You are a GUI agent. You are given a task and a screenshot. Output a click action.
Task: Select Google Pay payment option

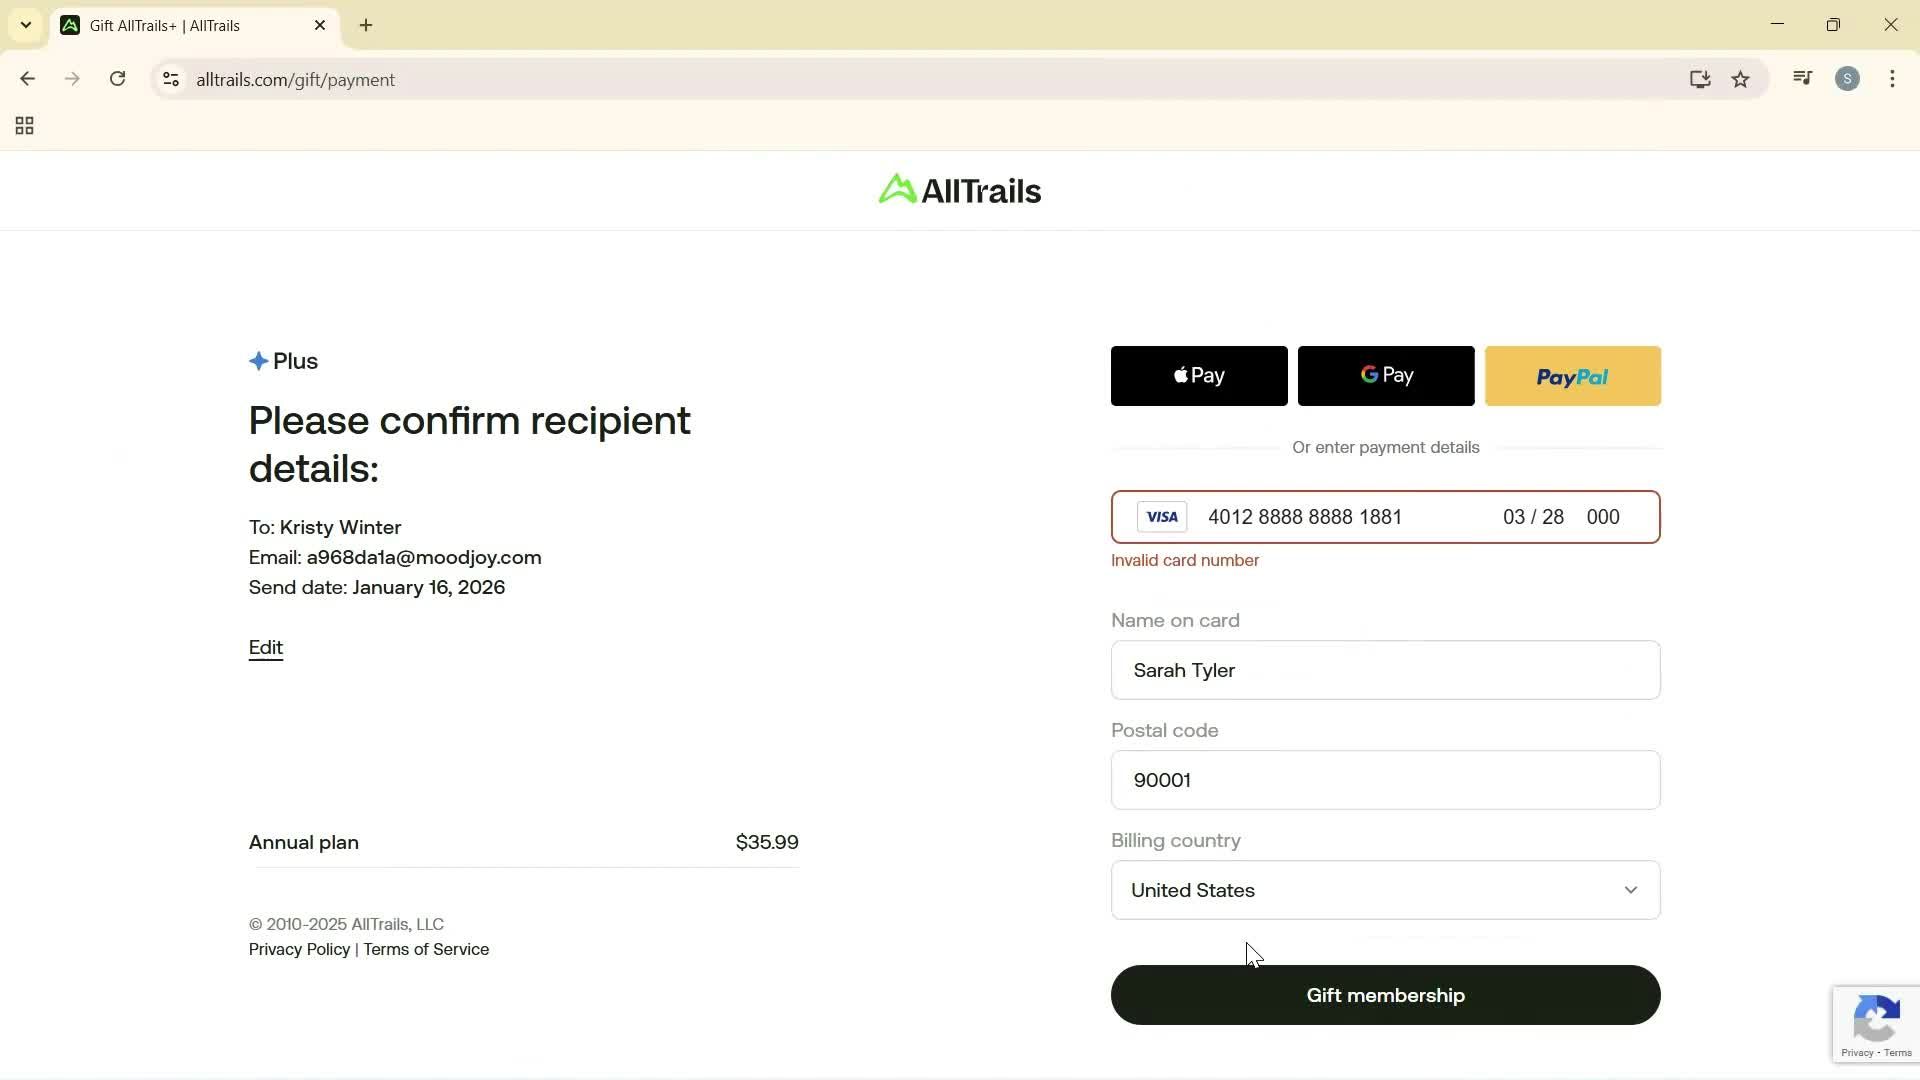[x=1385, y=375]
